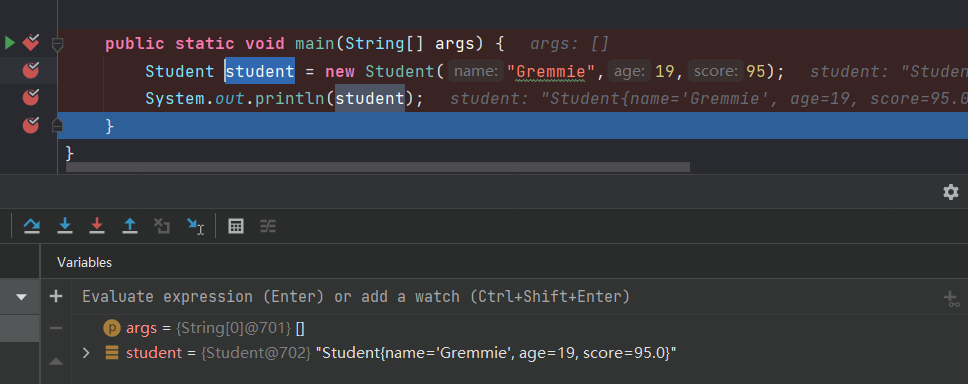
Task: Click the Run to Cursor icon
Action: (195, 226)
